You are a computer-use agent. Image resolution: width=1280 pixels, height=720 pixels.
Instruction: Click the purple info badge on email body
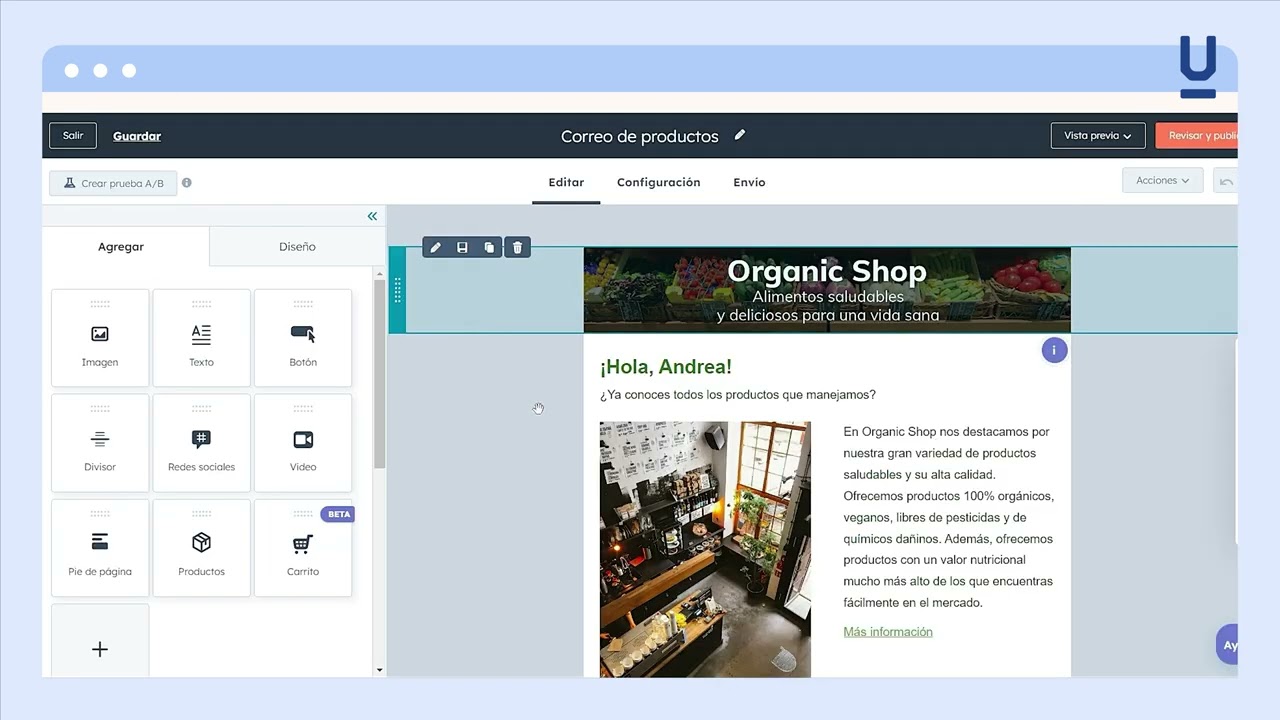[x=1054, y=350]
